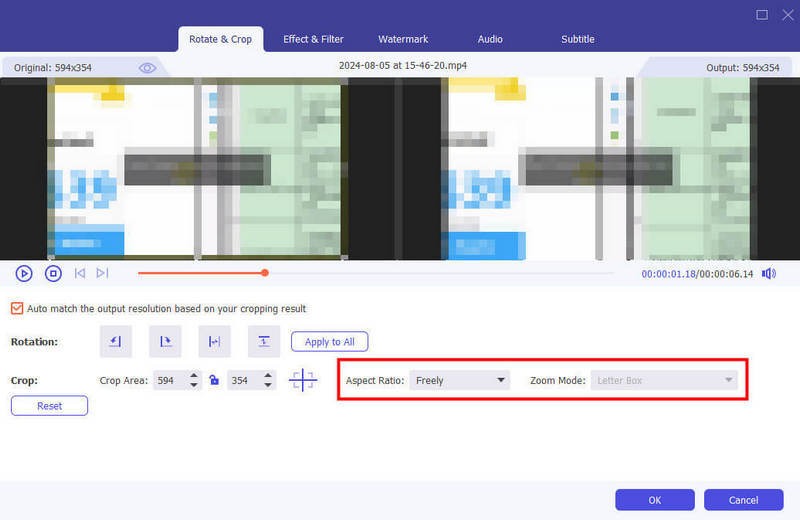800x520 pixels.
Task: Open the Watermark tab
Action: 403,39
